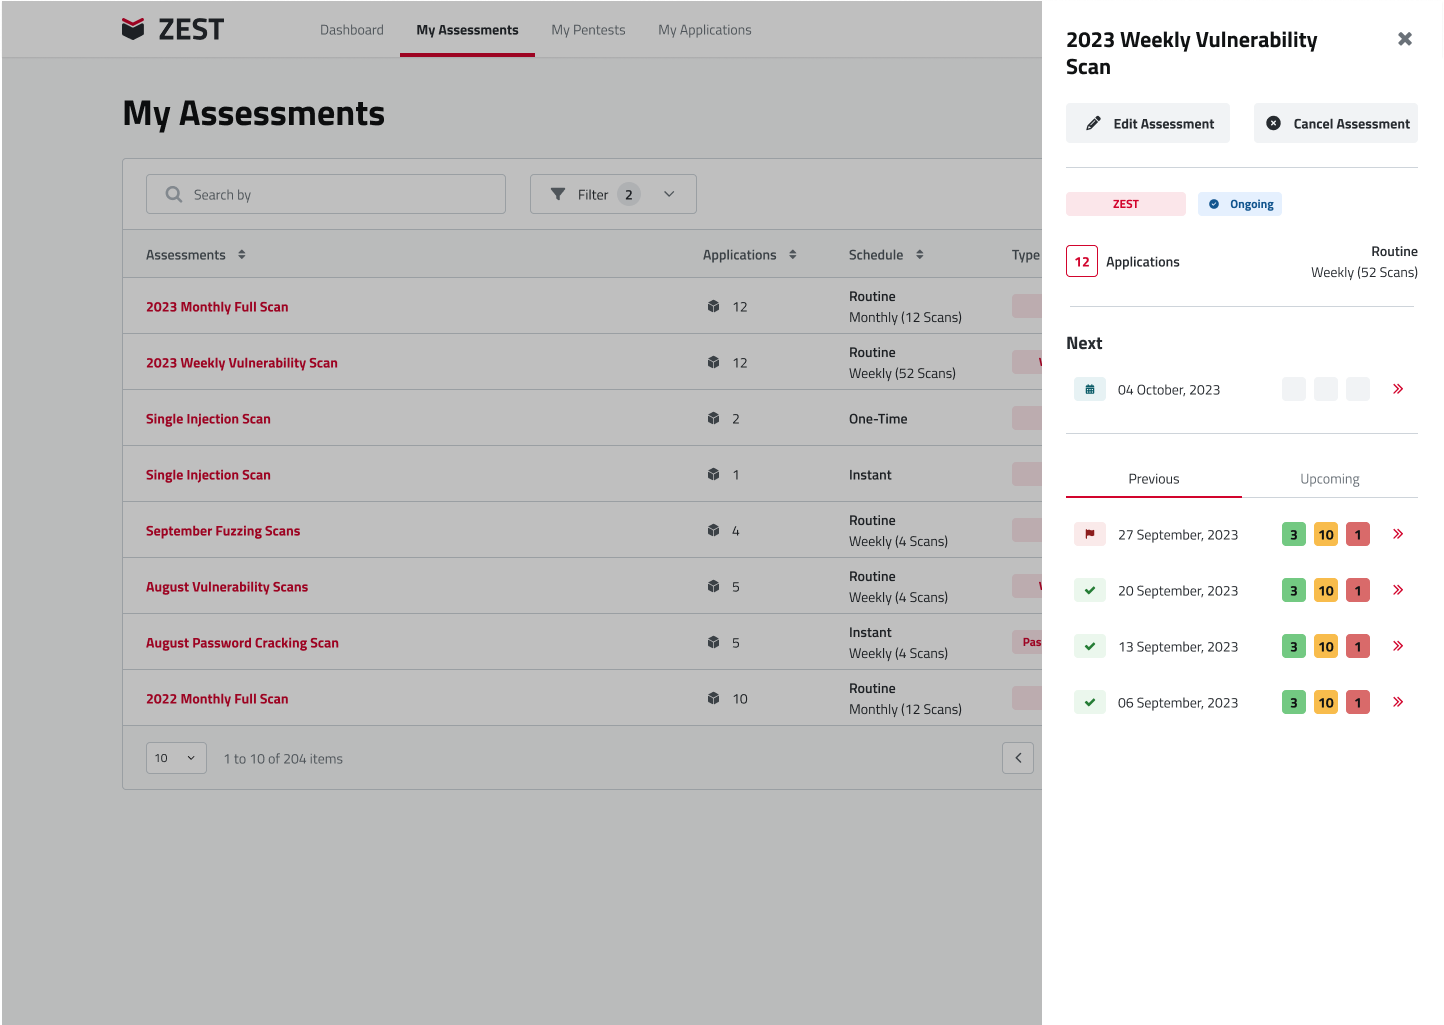The image size is (1444, 1025).
Task: Click the flag icon for 27 September, 2023
Action: 1089,533
